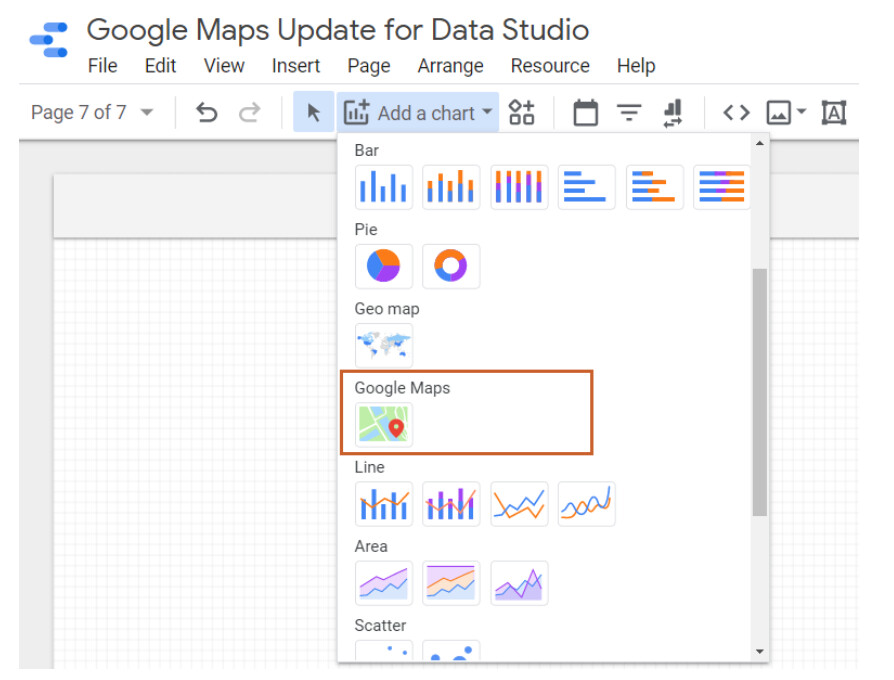Select the horizontal stacked bar chart
The image size is (894, 680).
[721, 187]
